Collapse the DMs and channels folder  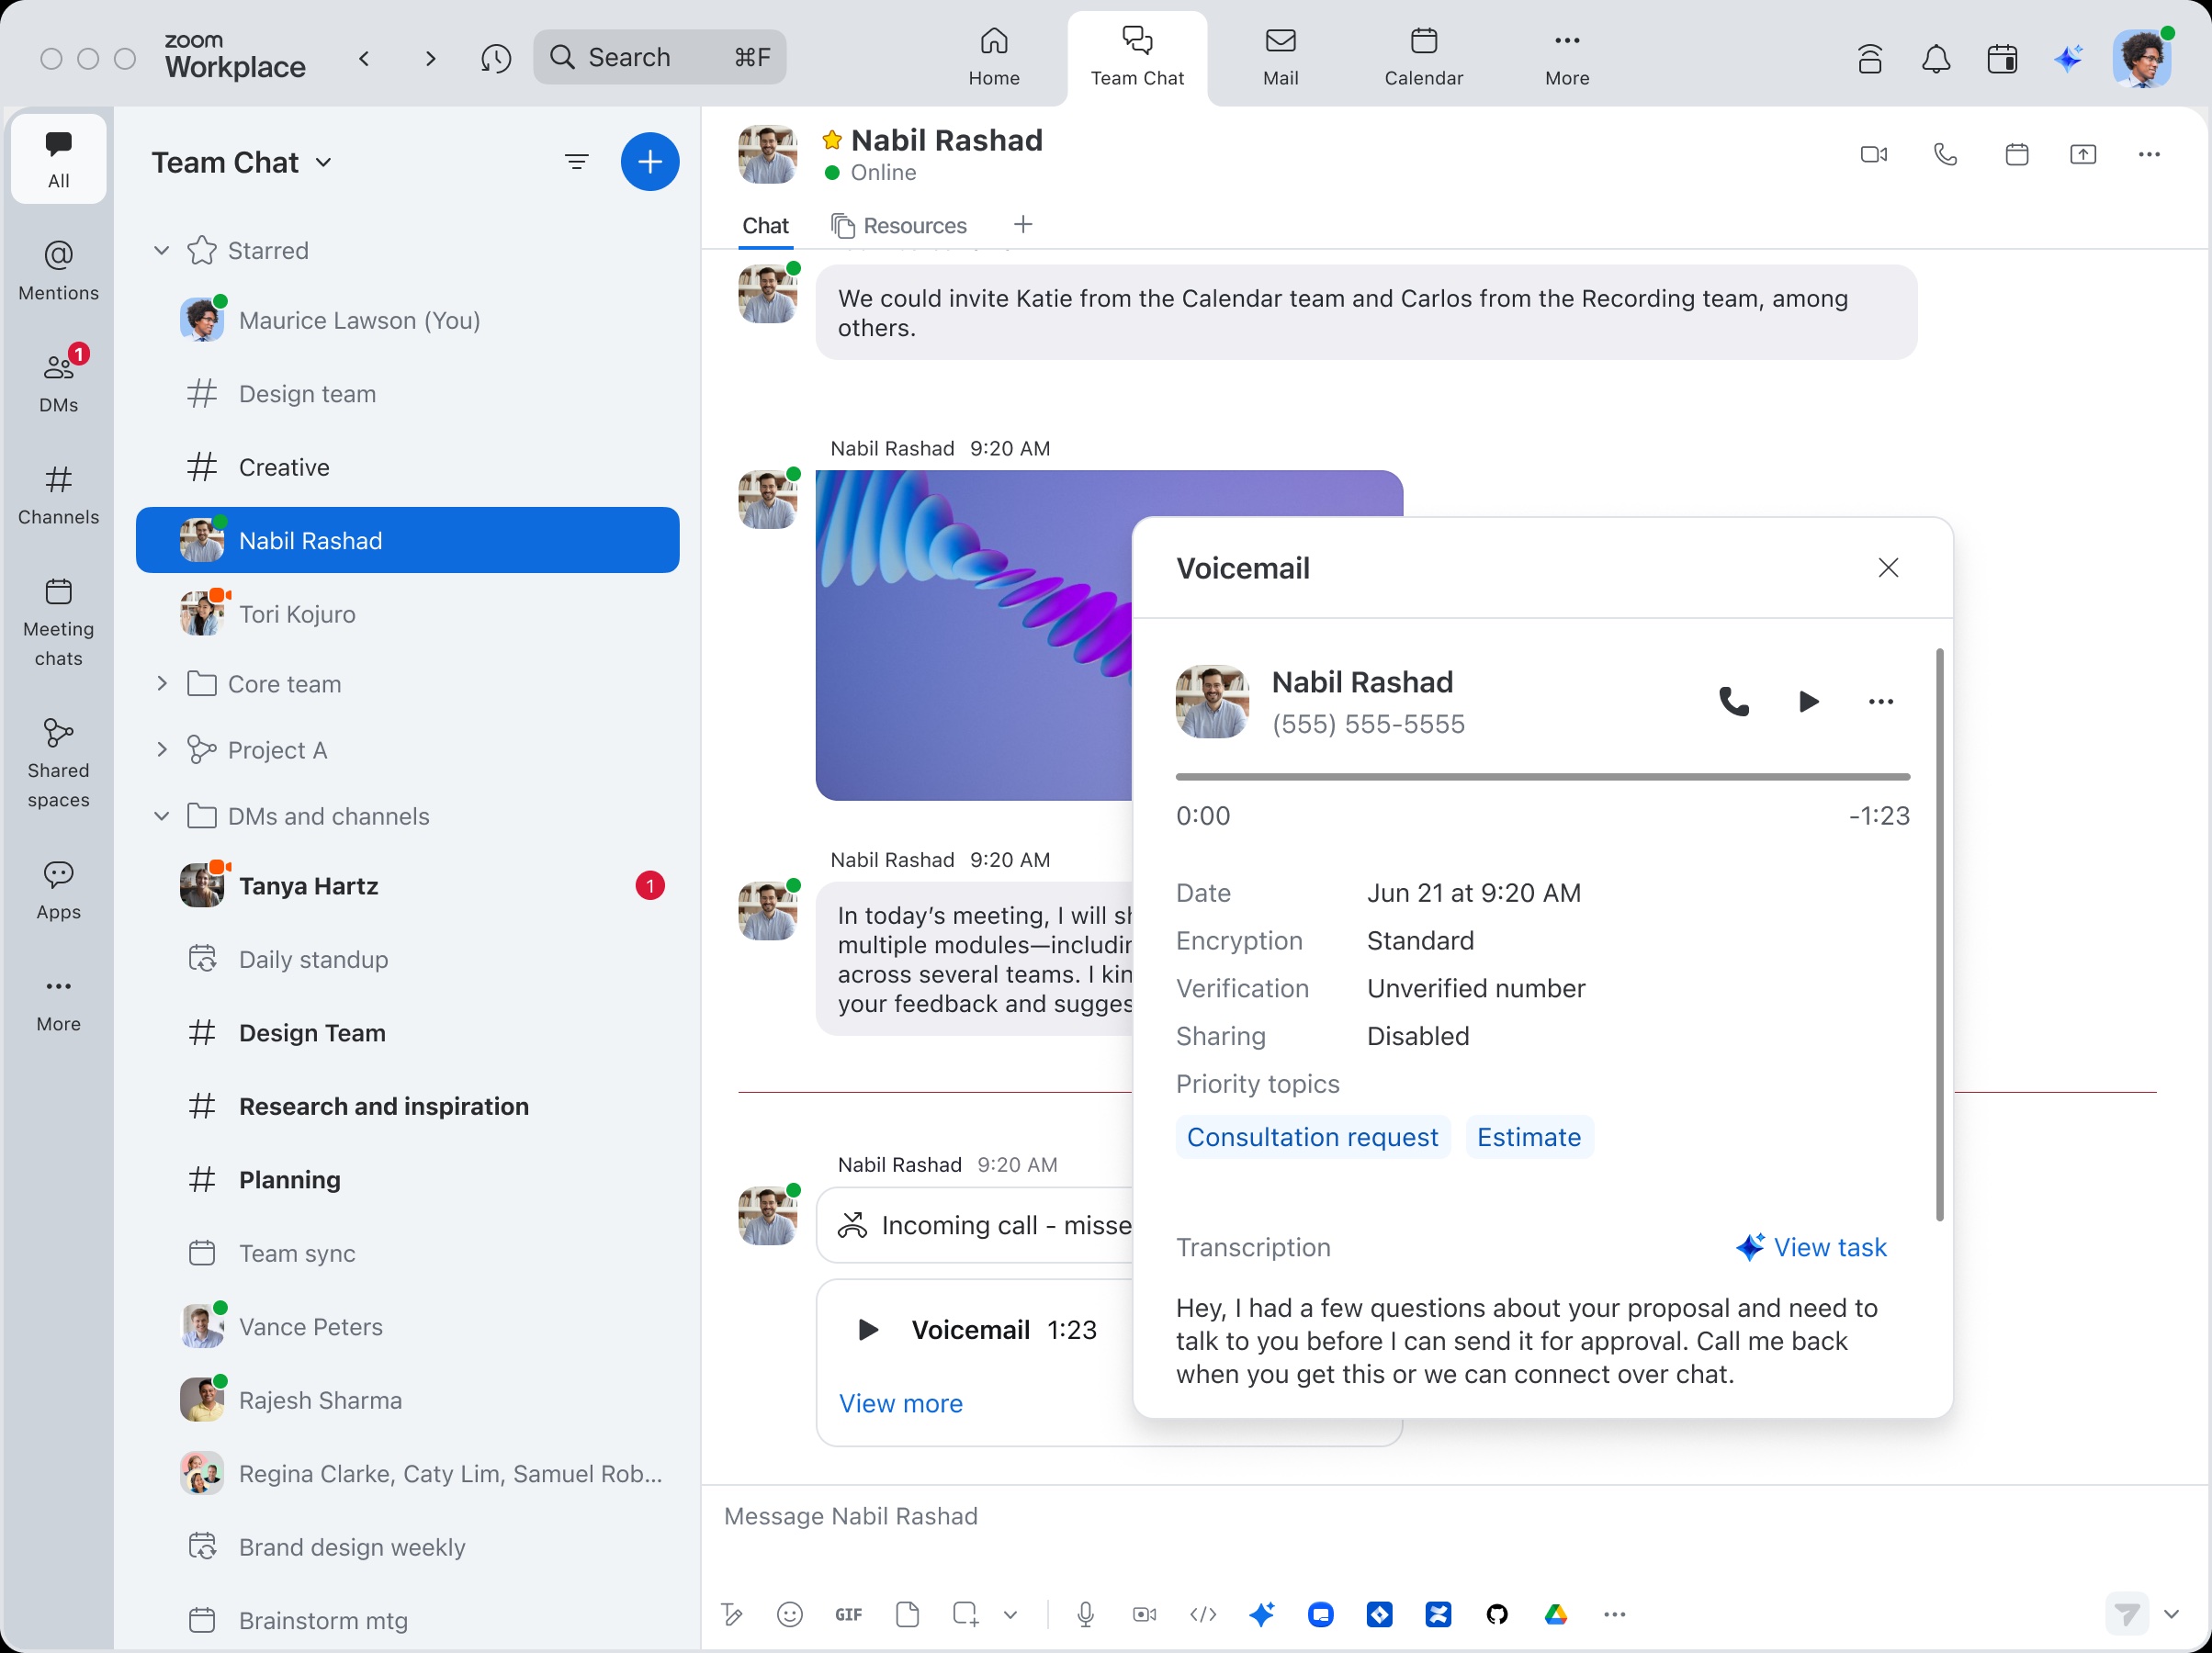(161, 816)
